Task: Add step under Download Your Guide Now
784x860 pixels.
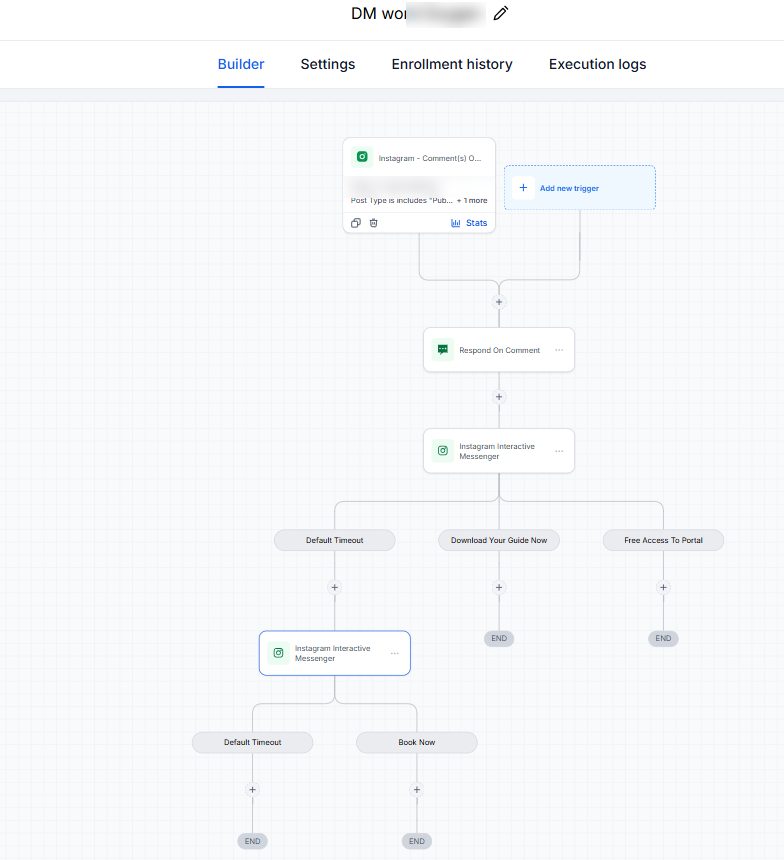Action: [499, 587]
